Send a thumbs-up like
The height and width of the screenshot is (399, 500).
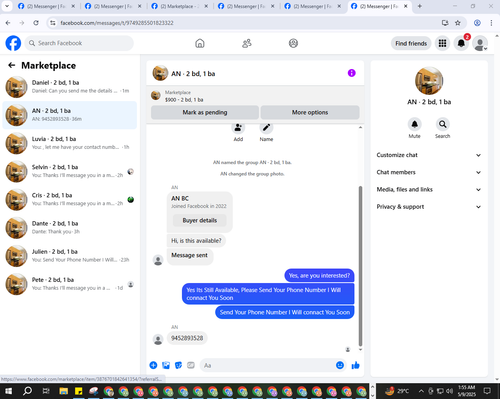click(x=356, y=365)
